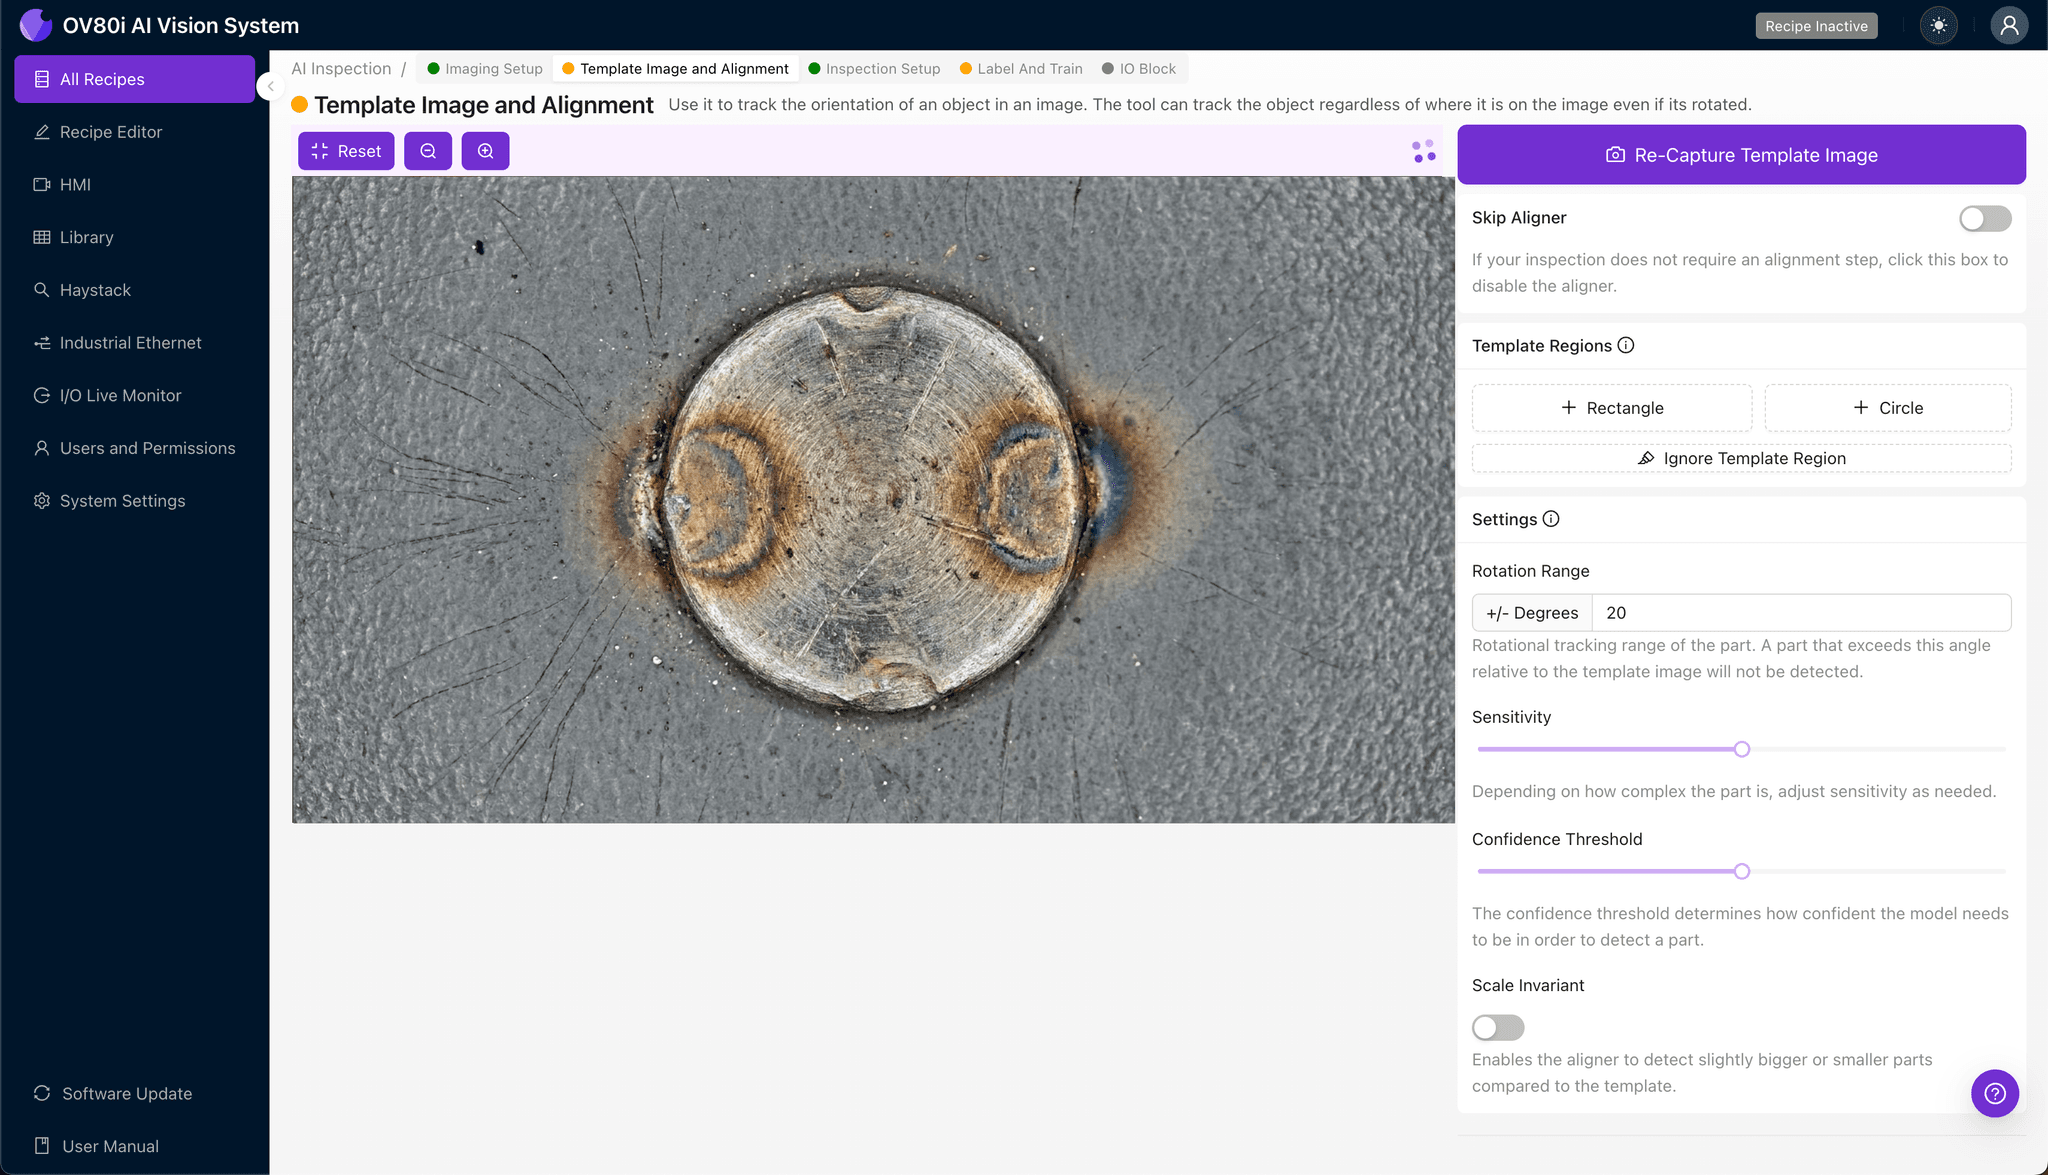
Task: Click the Rotation Range degrees input field
Action: pos(1800,613)
